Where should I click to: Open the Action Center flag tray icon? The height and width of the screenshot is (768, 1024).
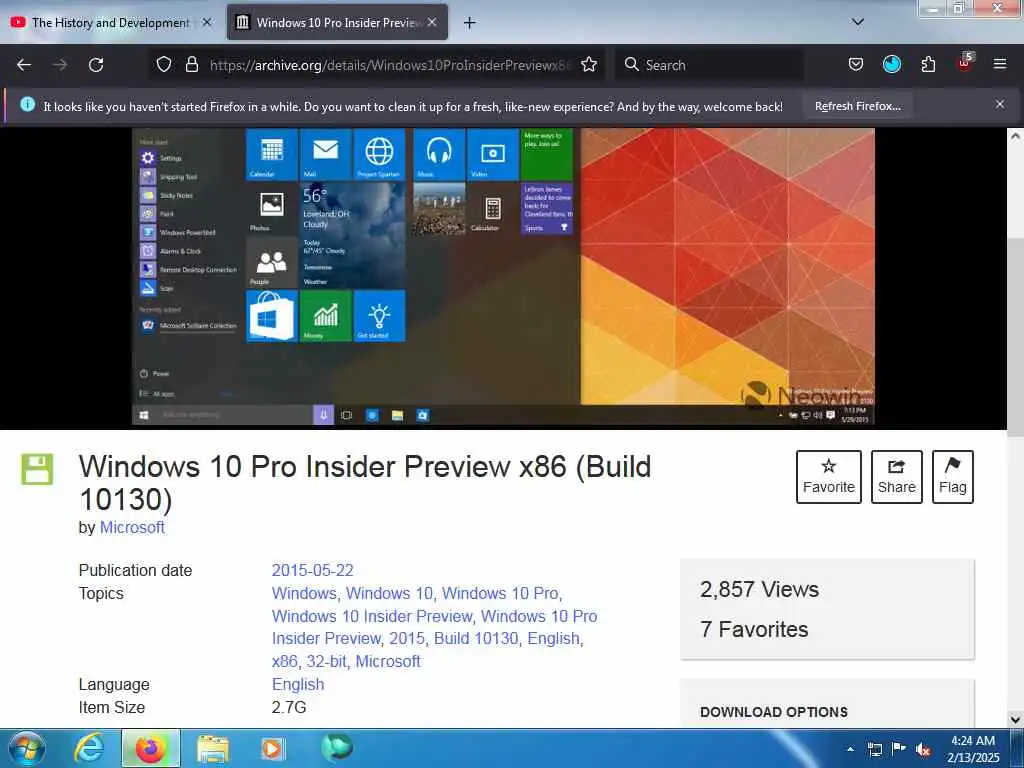point(899,748)
